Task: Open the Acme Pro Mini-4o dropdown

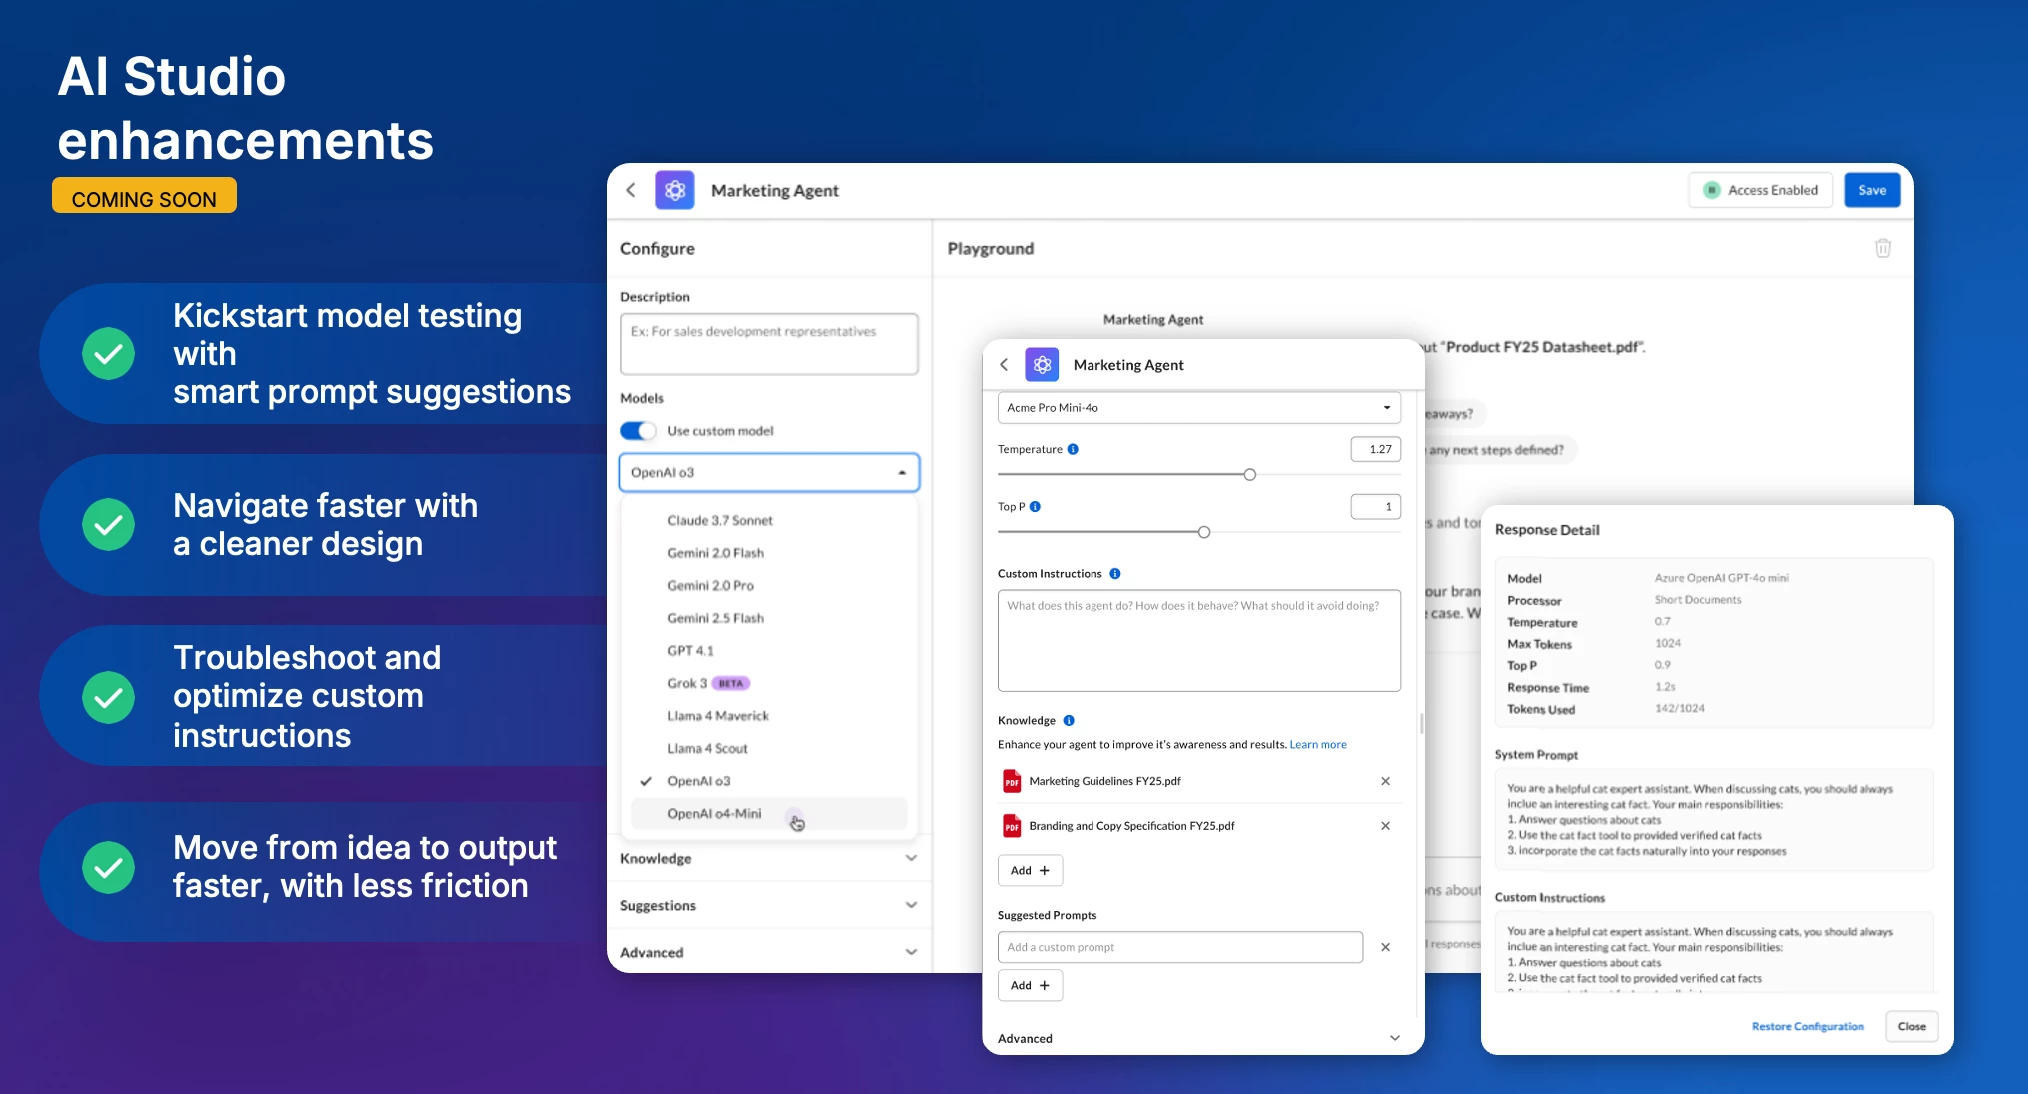Action: point(1198,408)
